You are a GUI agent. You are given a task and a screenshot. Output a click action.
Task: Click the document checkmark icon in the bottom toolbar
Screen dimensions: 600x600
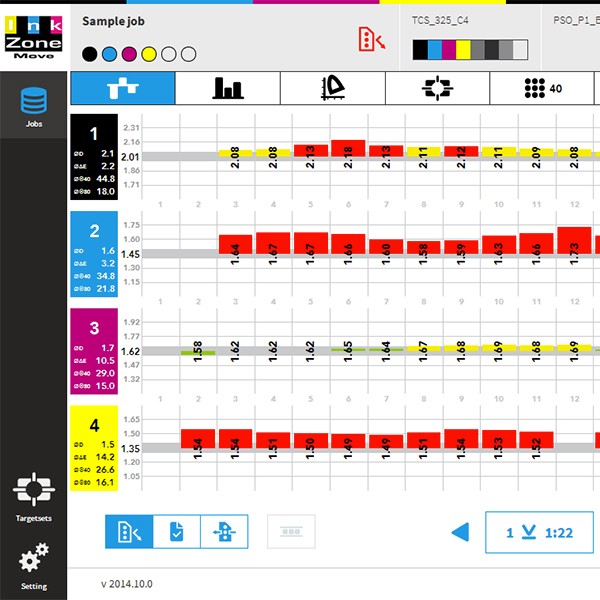[x=177, y=531]
